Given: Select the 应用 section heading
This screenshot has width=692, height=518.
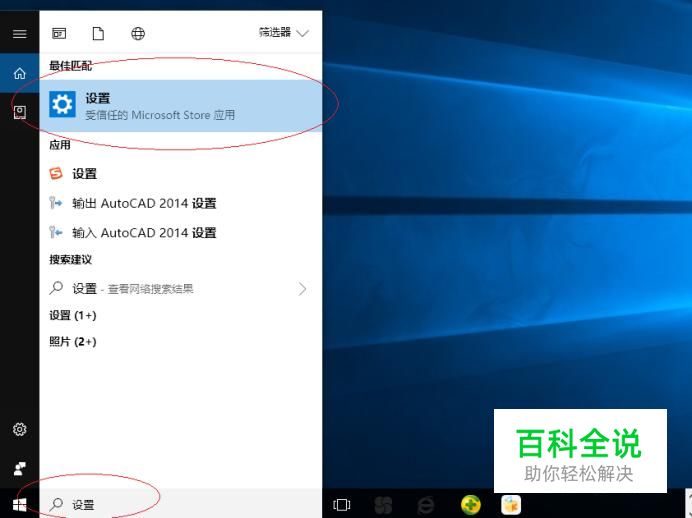Looking at the screenshot, I should [x=60, y=145].
